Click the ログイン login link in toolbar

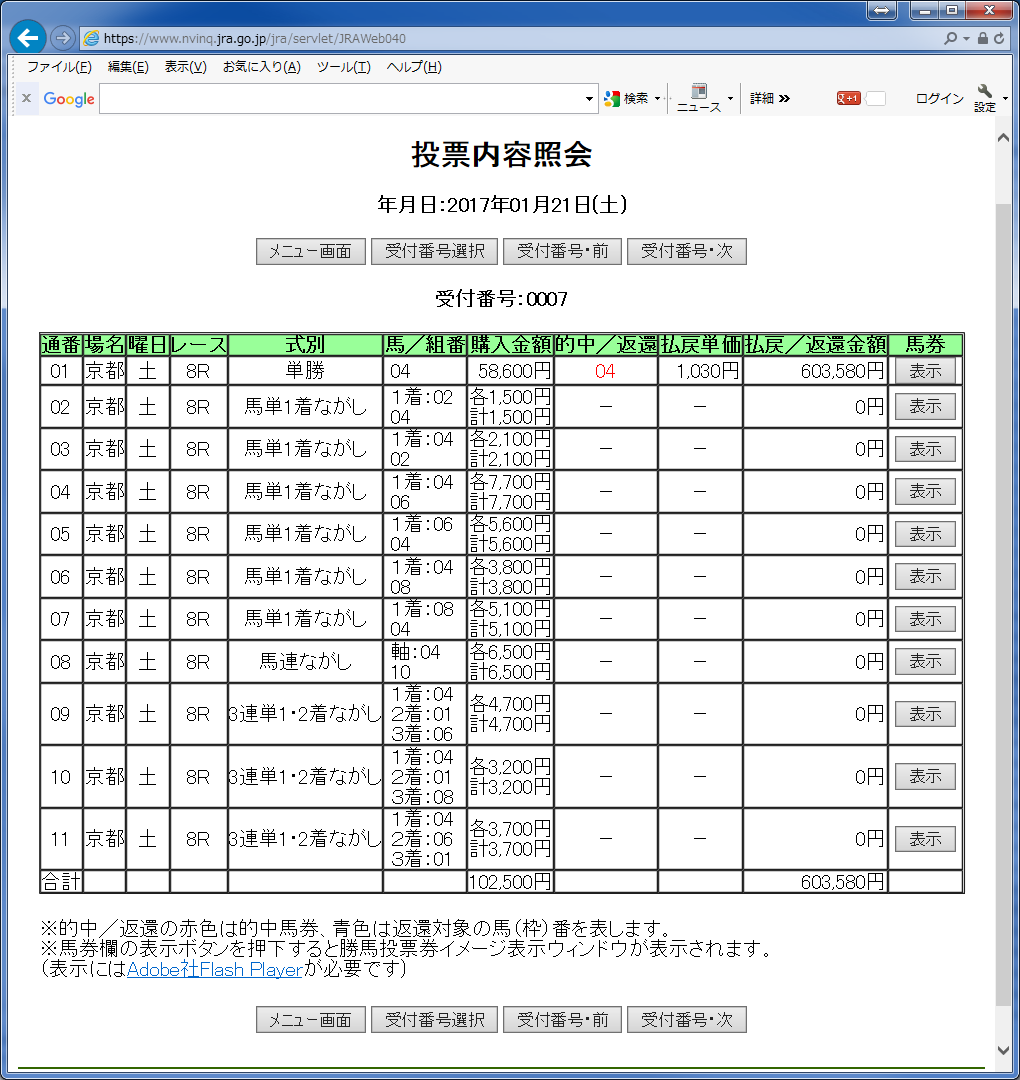[939, 98]
